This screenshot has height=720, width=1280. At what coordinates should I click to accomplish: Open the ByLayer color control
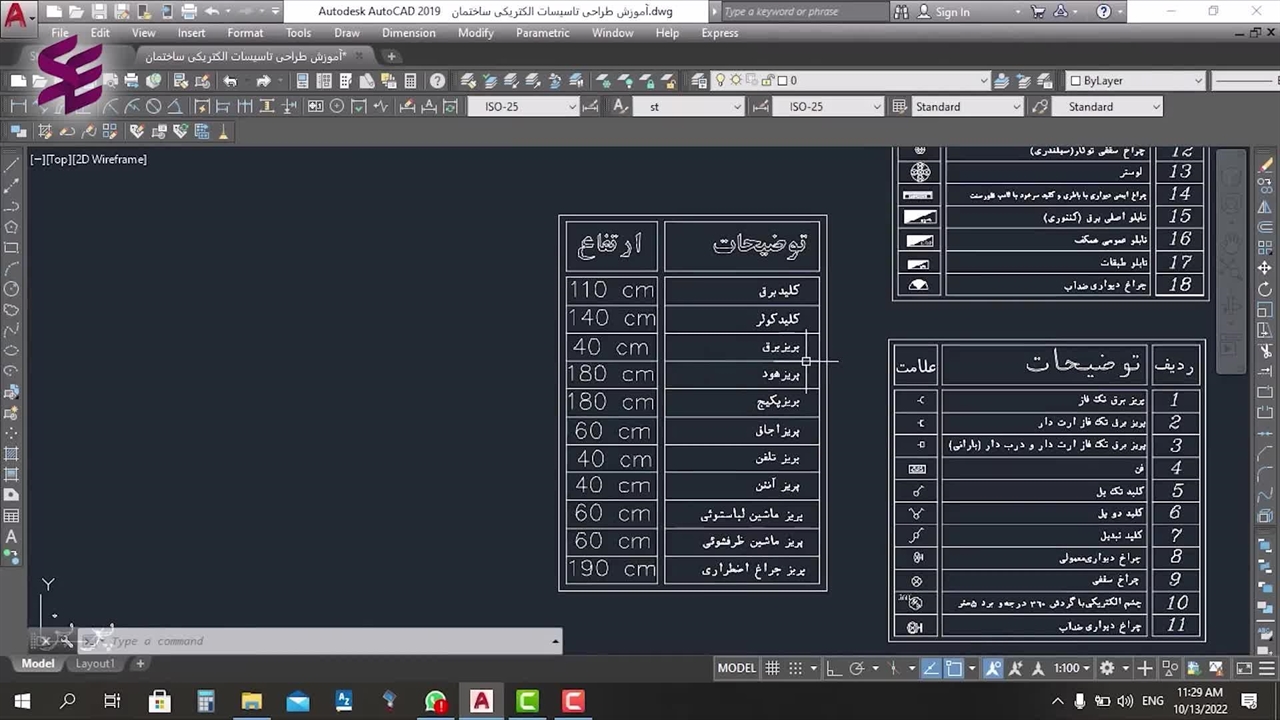pyautogui.click(x=1137, y=81)
